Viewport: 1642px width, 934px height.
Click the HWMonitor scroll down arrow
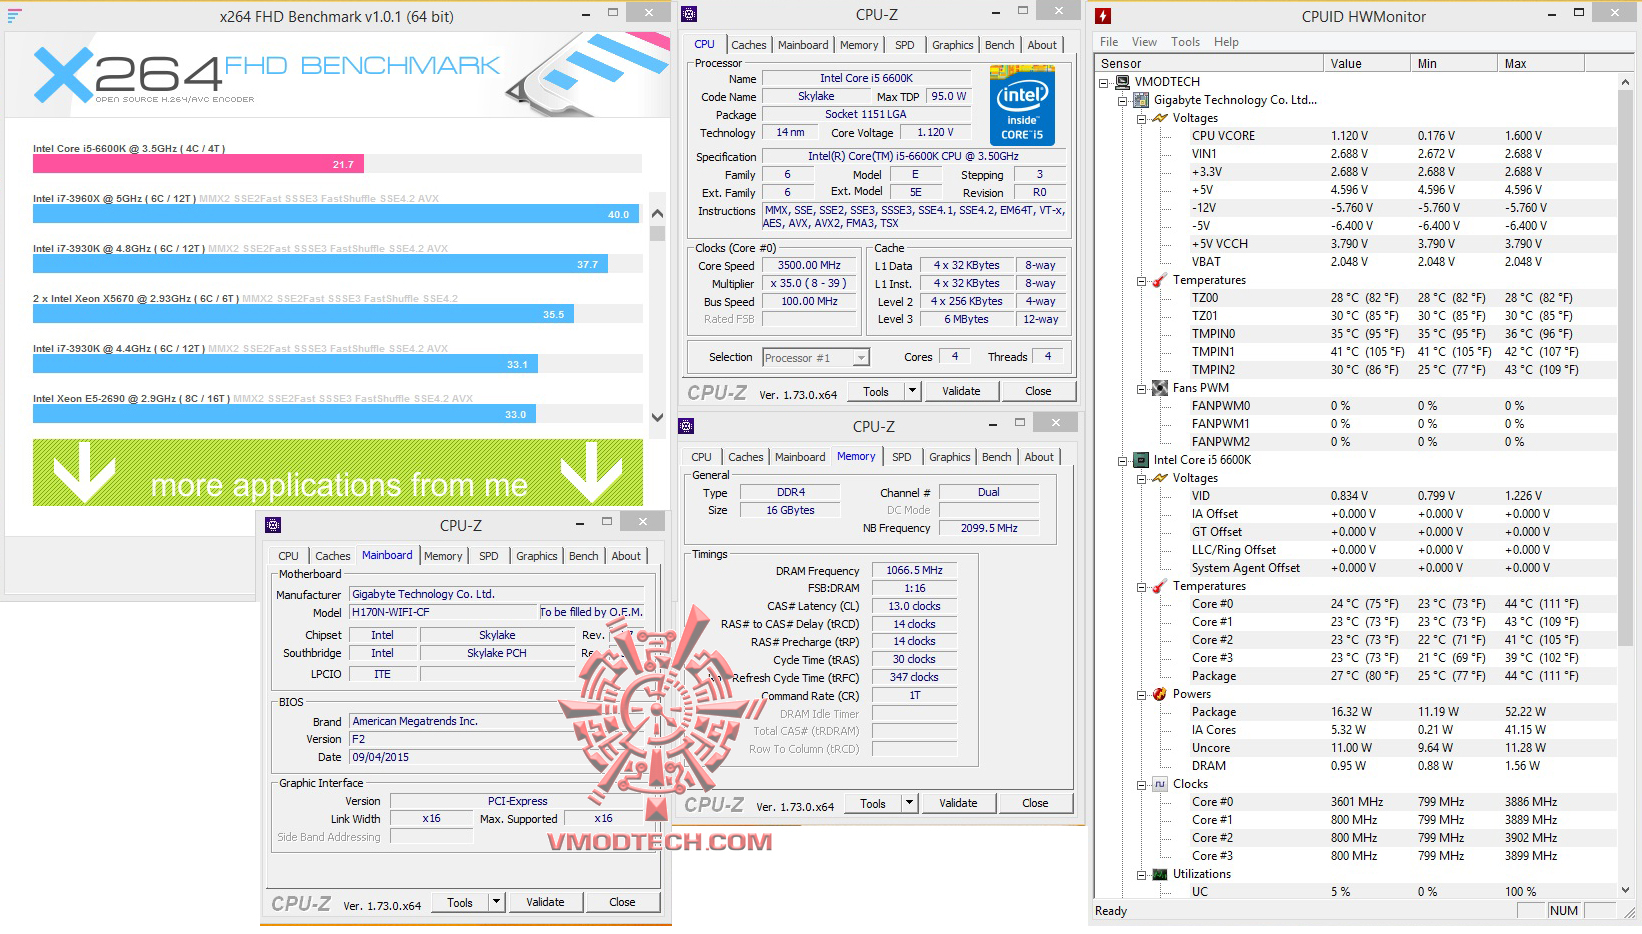click(1627, 889)
